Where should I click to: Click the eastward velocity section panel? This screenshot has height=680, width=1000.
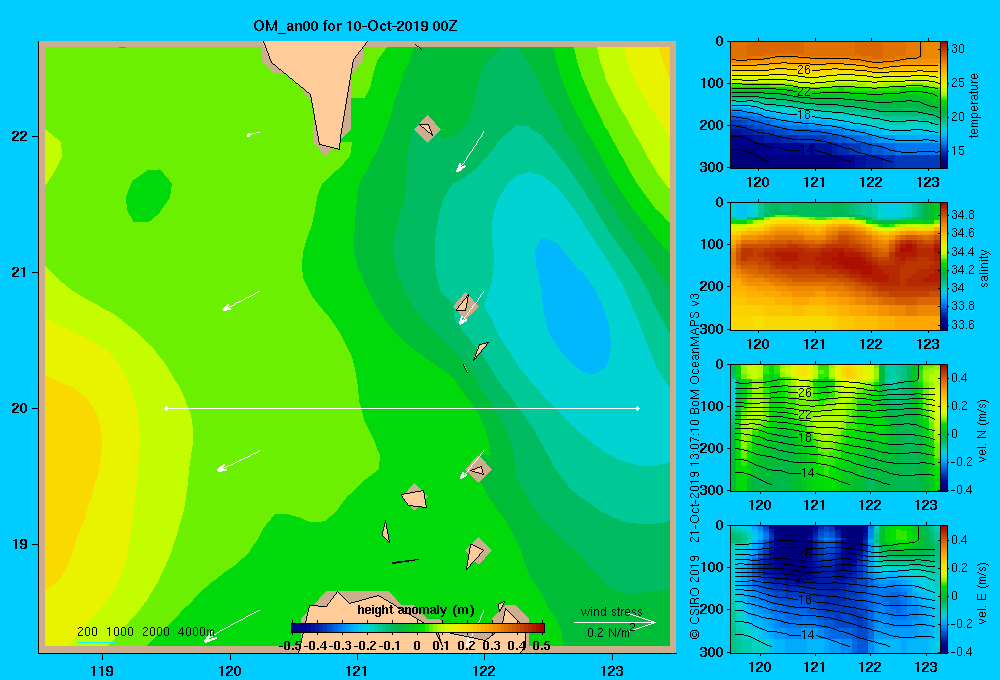point(834,589)
